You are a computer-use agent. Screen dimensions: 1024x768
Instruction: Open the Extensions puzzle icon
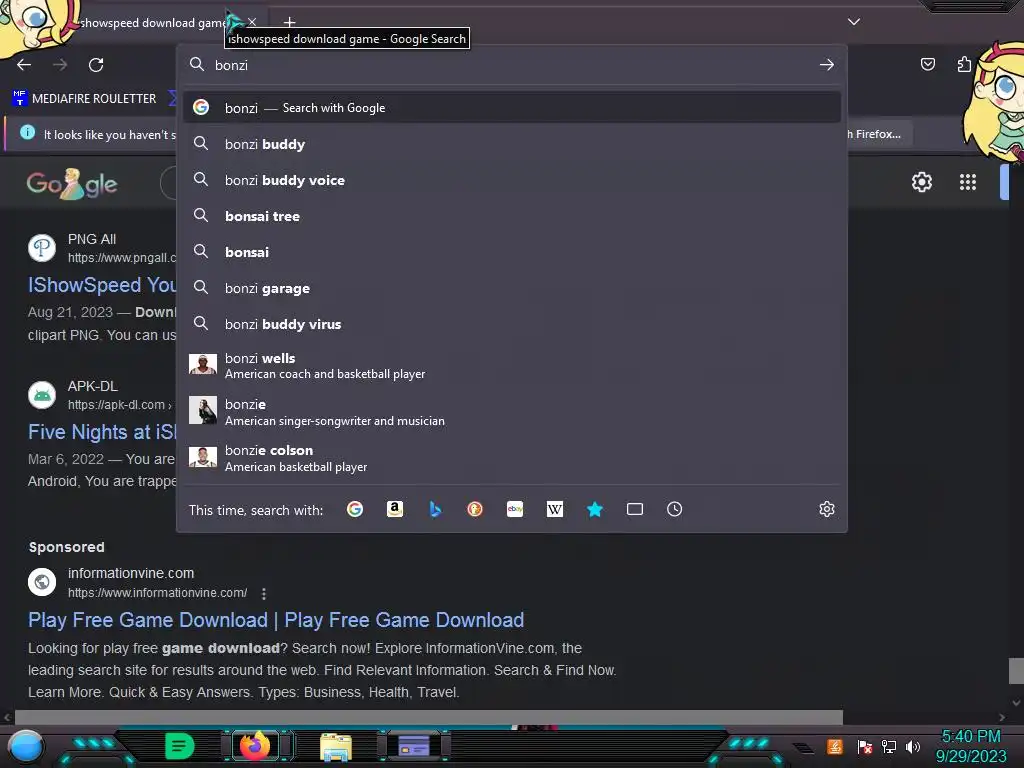click(x=964, y=64)
